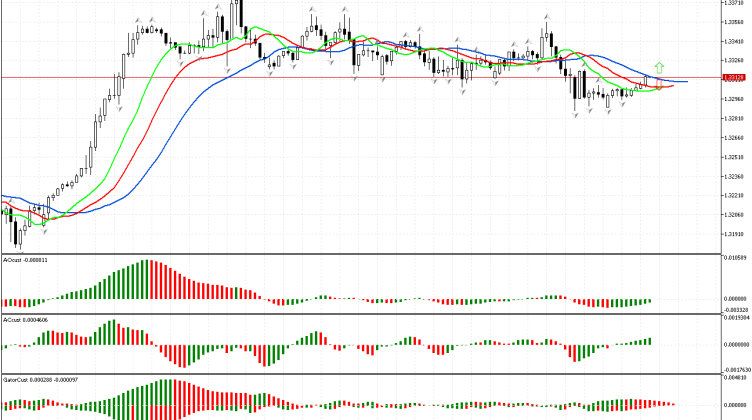Click the -0.0017630 ACcust scale value
752x420 pixels.
tap(735, 368)
